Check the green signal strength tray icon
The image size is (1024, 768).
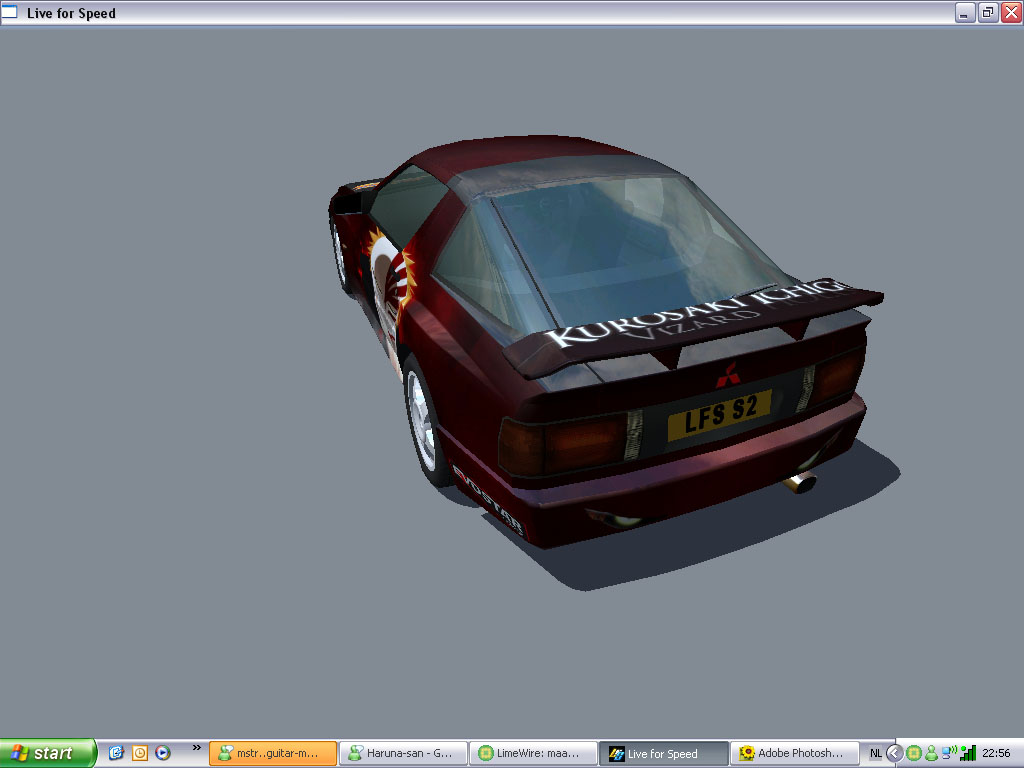(x=968, y=754)
